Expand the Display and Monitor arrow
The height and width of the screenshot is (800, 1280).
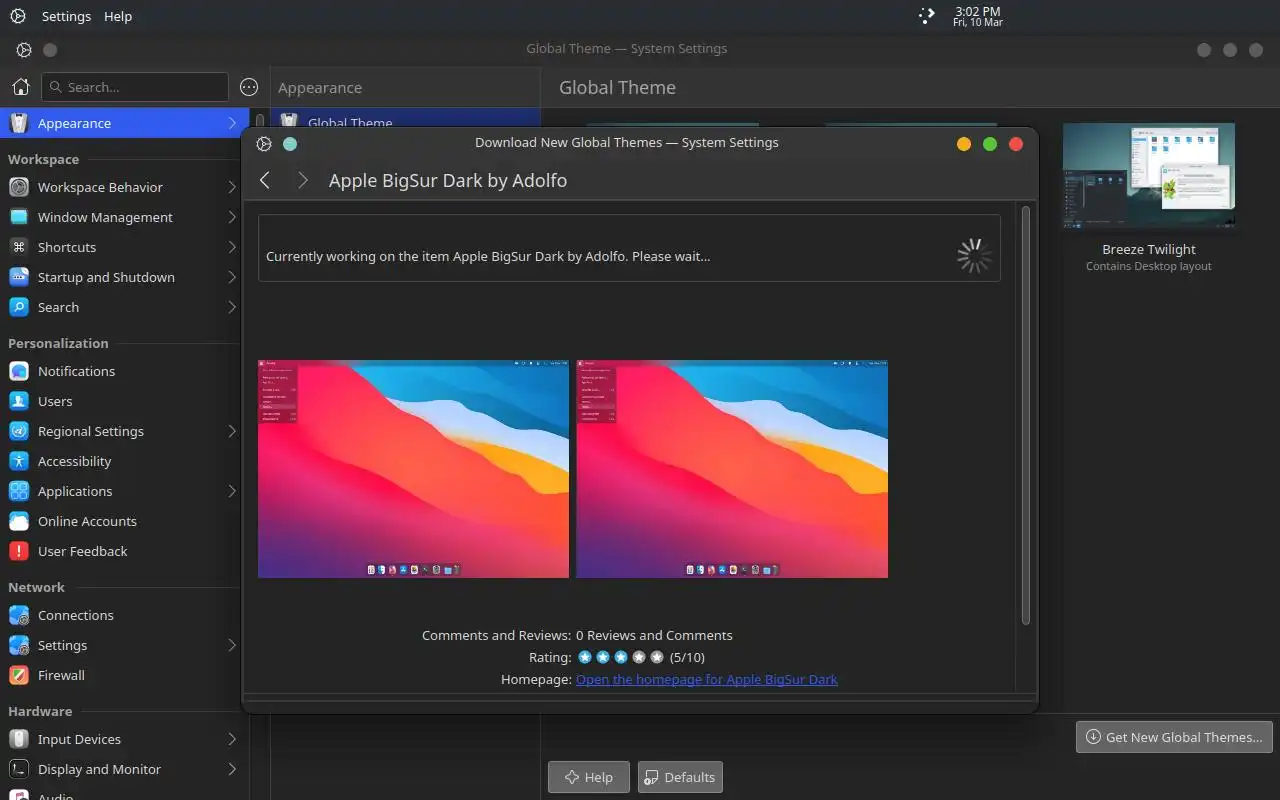pos(232,769)
